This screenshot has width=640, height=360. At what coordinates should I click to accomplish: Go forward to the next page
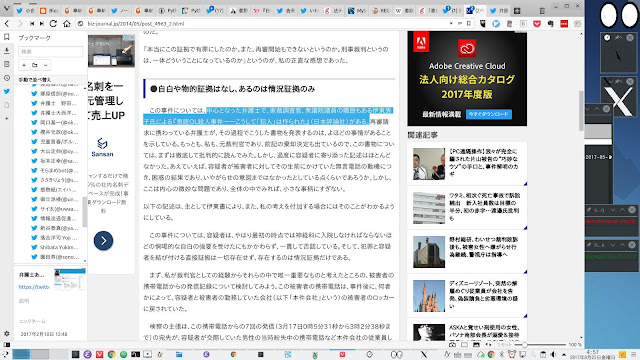19,24
